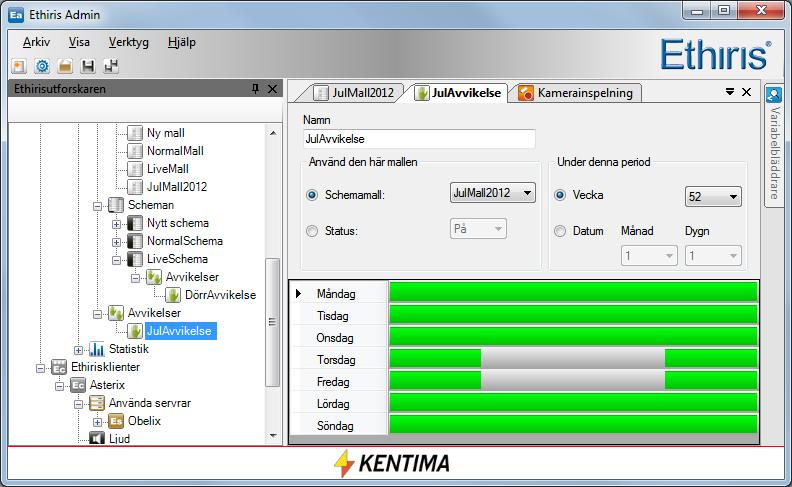Switch to the JulAvvikelse tab
The height and width of the screenshot is (487, 792).
[x=457, y=93]
